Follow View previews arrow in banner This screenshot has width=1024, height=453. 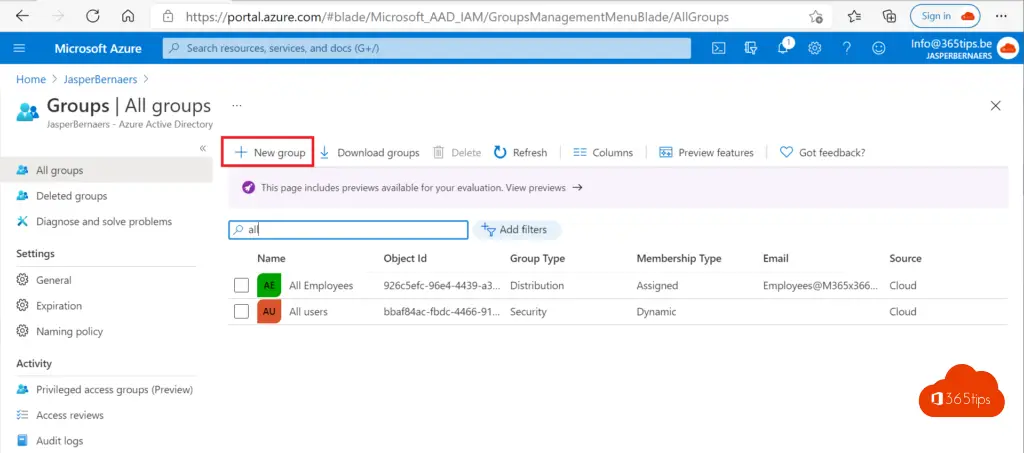[x=577, y=187]
